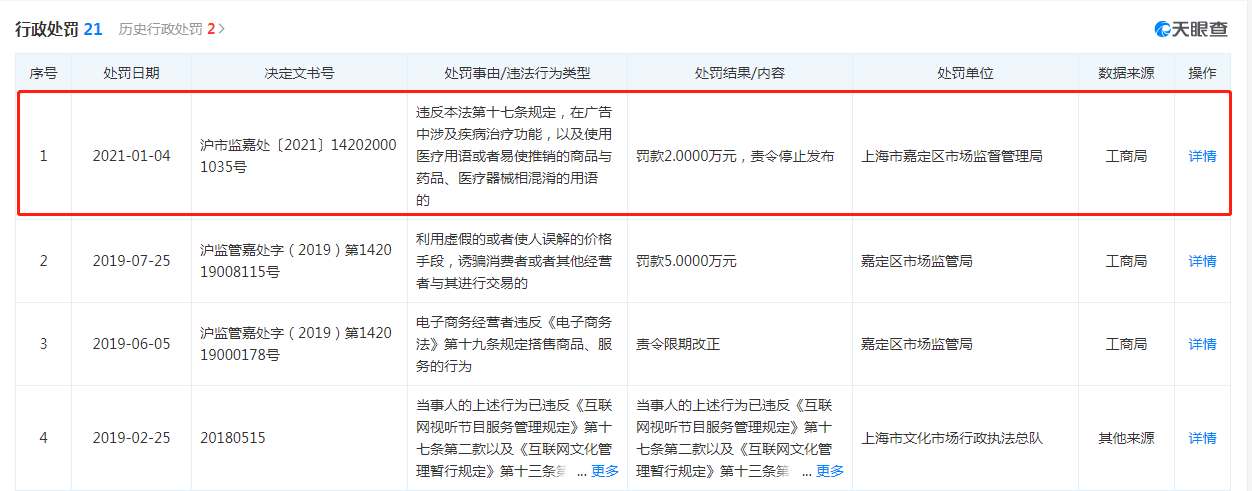Click the 处罚结果/内容 column header
This screenshot has width=1252, height=491.
click(740, 74)
